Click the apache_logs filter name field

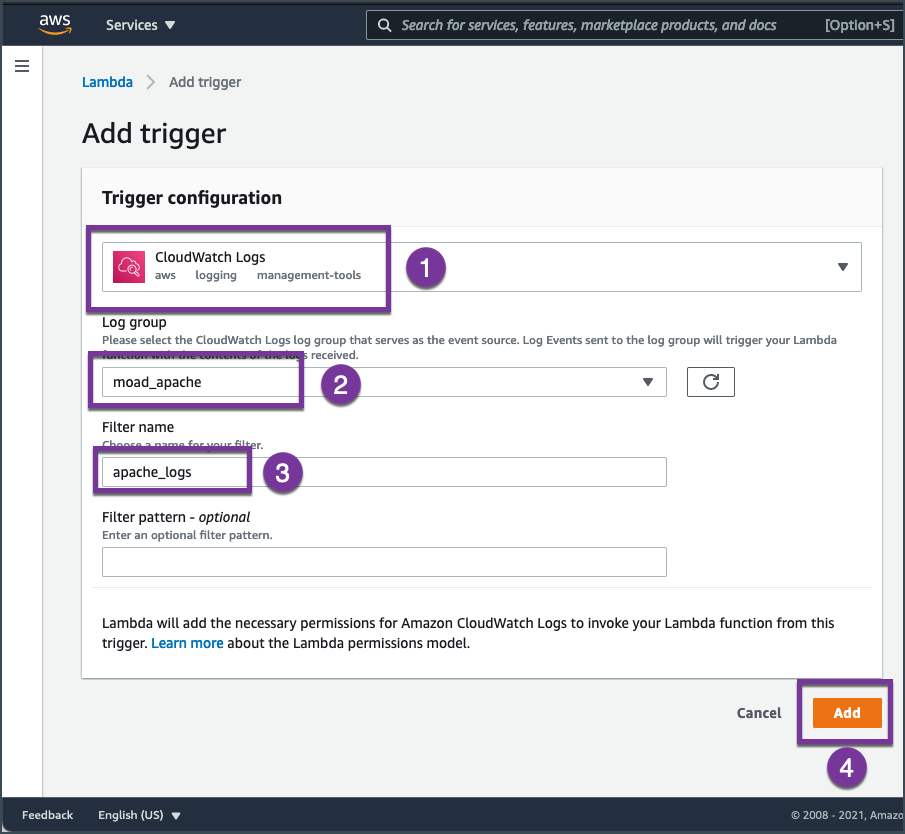click(384, 472)
